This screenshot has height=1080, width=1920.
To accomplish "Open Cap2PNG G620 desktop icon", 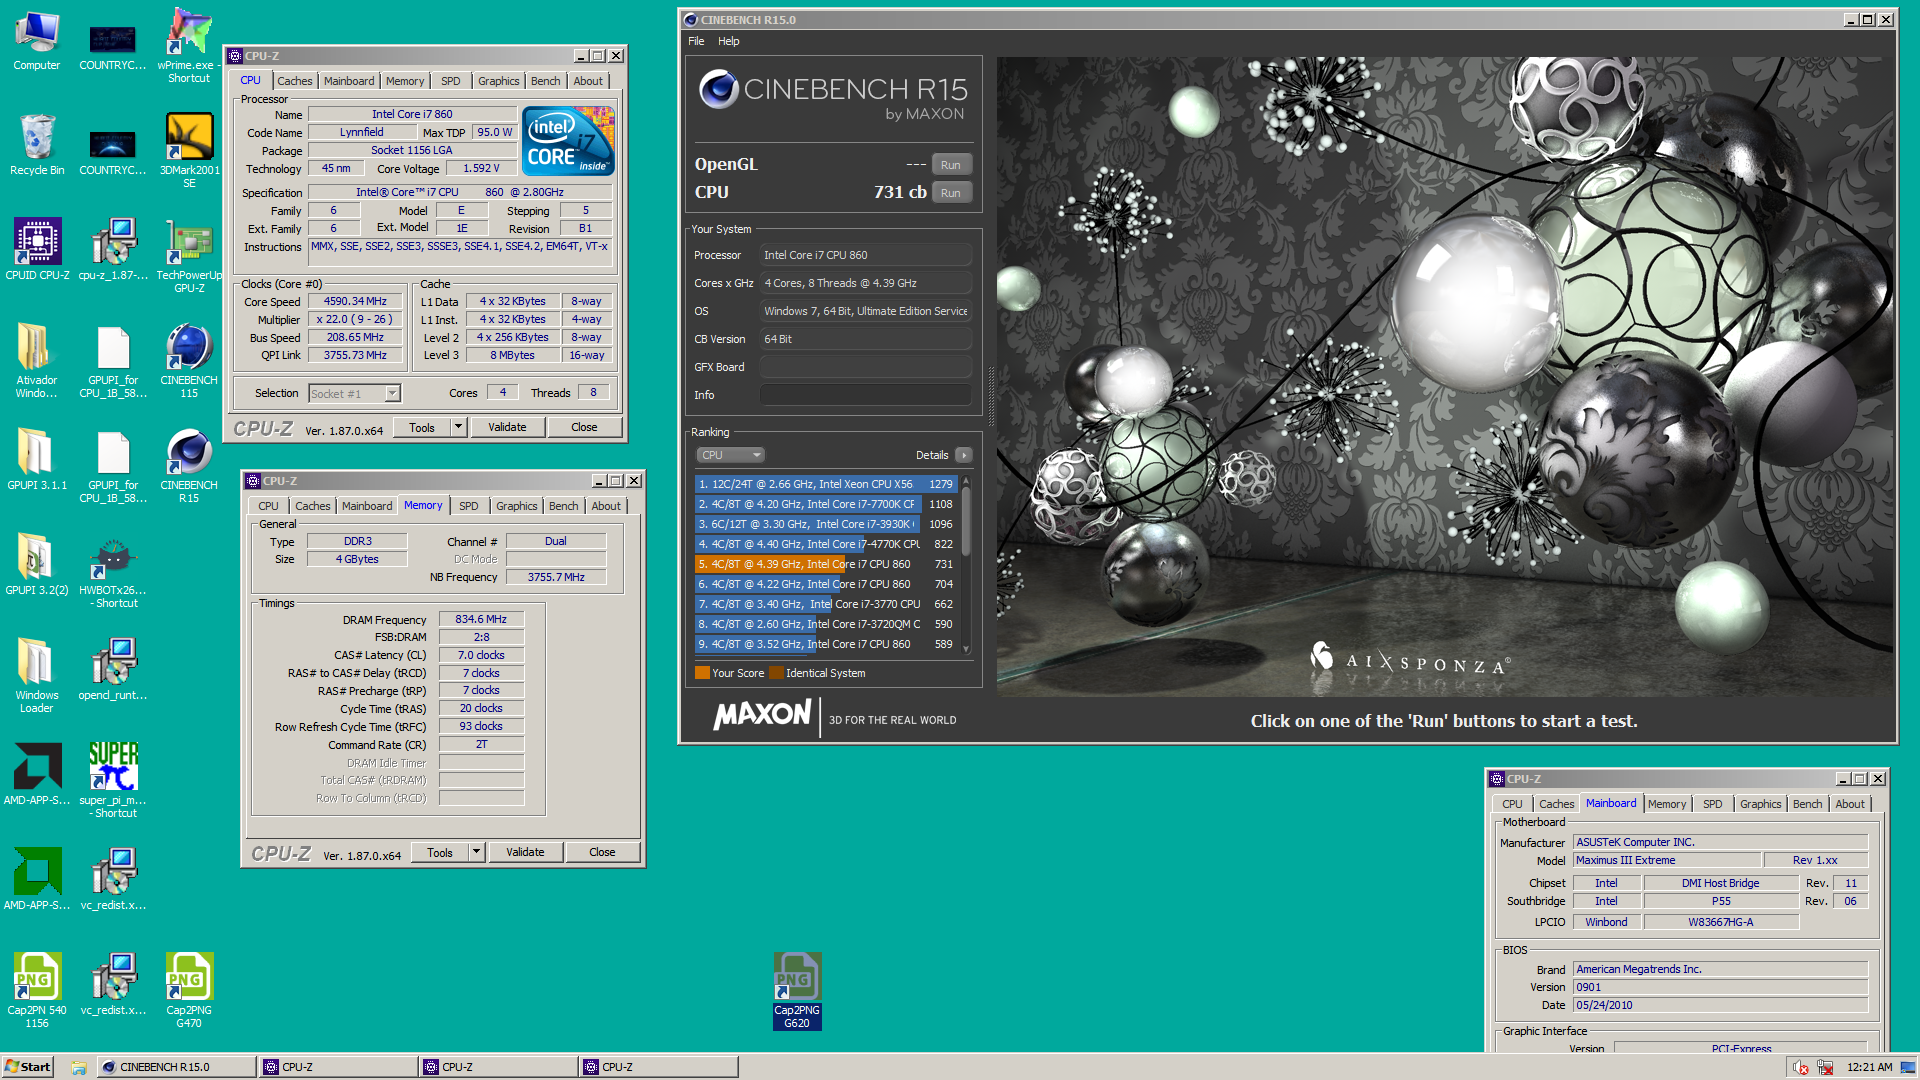I will coord(797,990).
